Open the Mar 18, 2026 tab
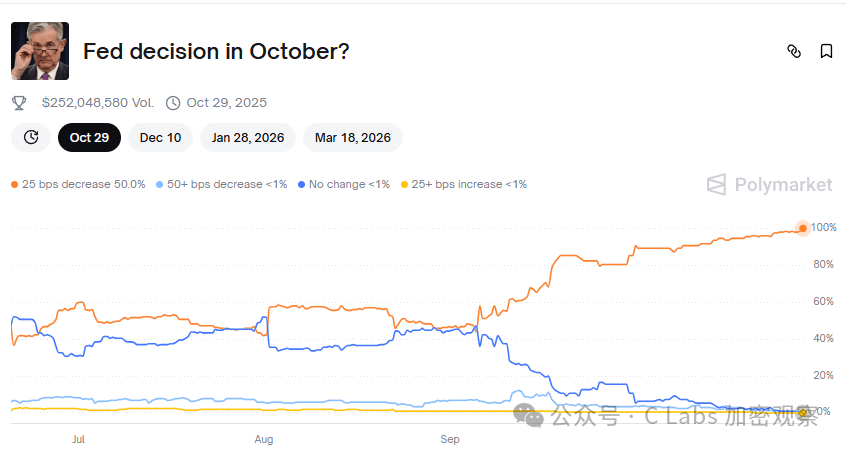Image resolution: width=846 pixels, height=450 pixels. pyautogui.click(x=353, y=137)
